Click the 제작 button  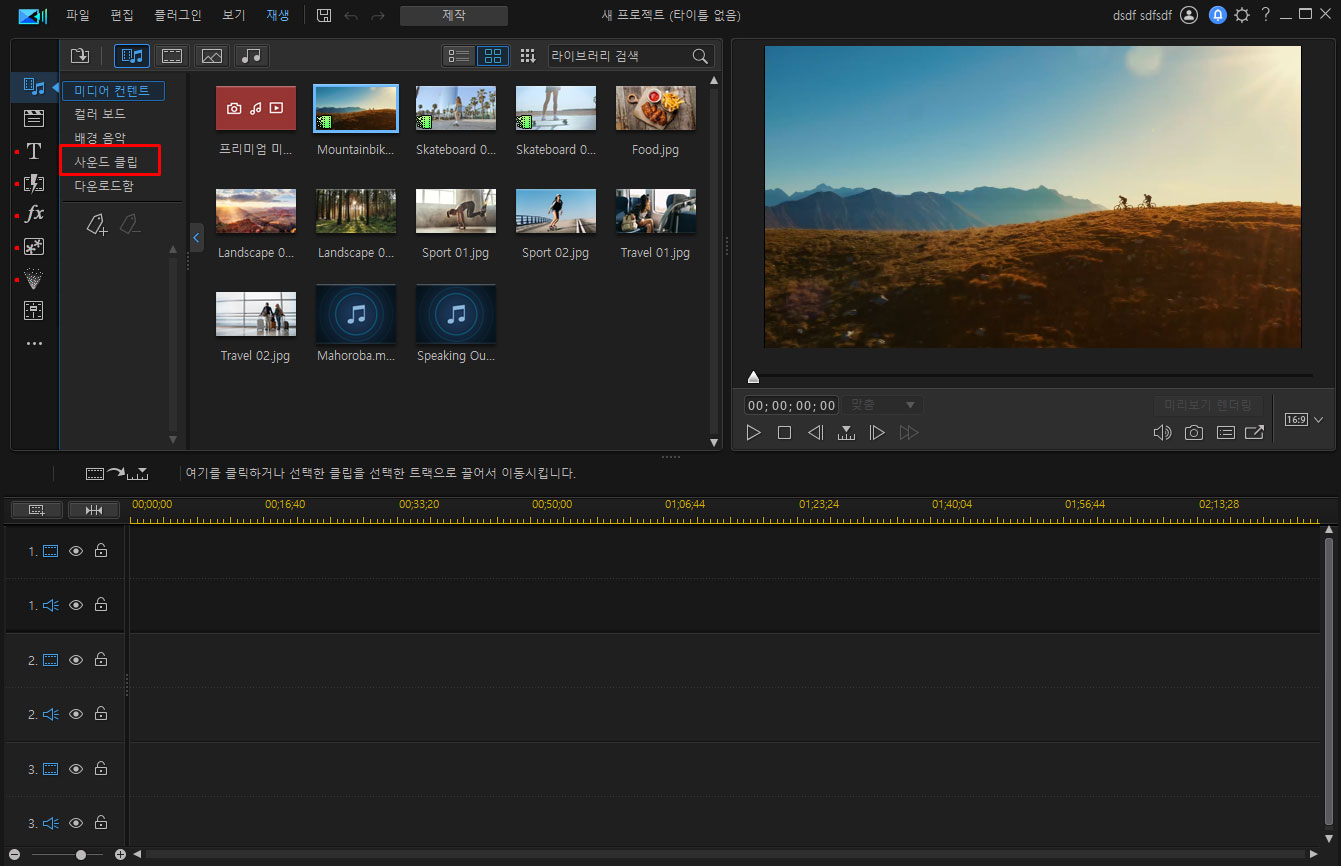pos(453,16)
